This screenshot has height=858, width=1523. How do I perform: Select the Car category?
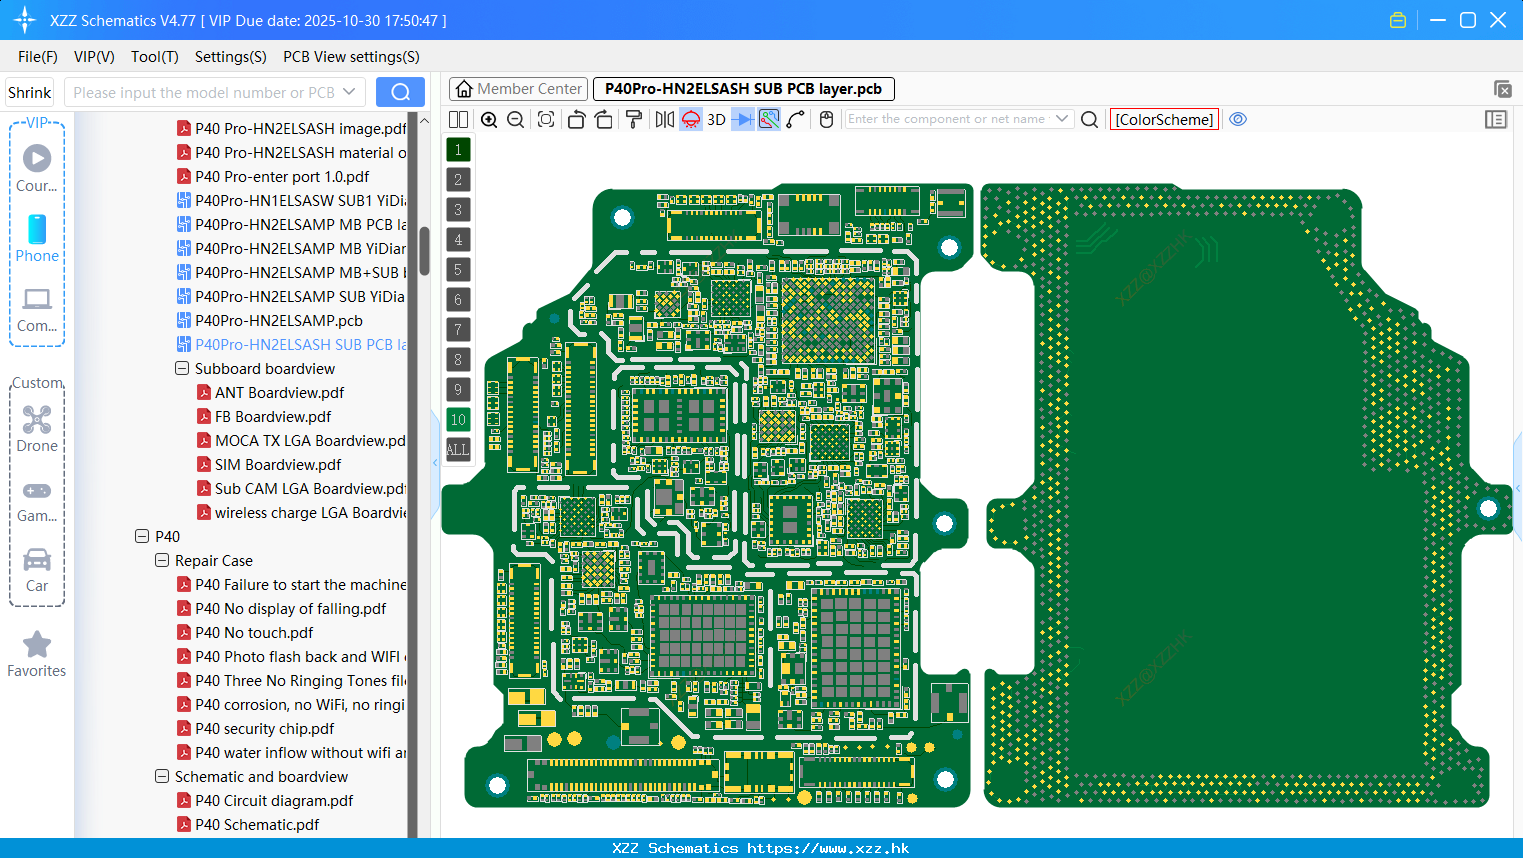pos(37,570)
